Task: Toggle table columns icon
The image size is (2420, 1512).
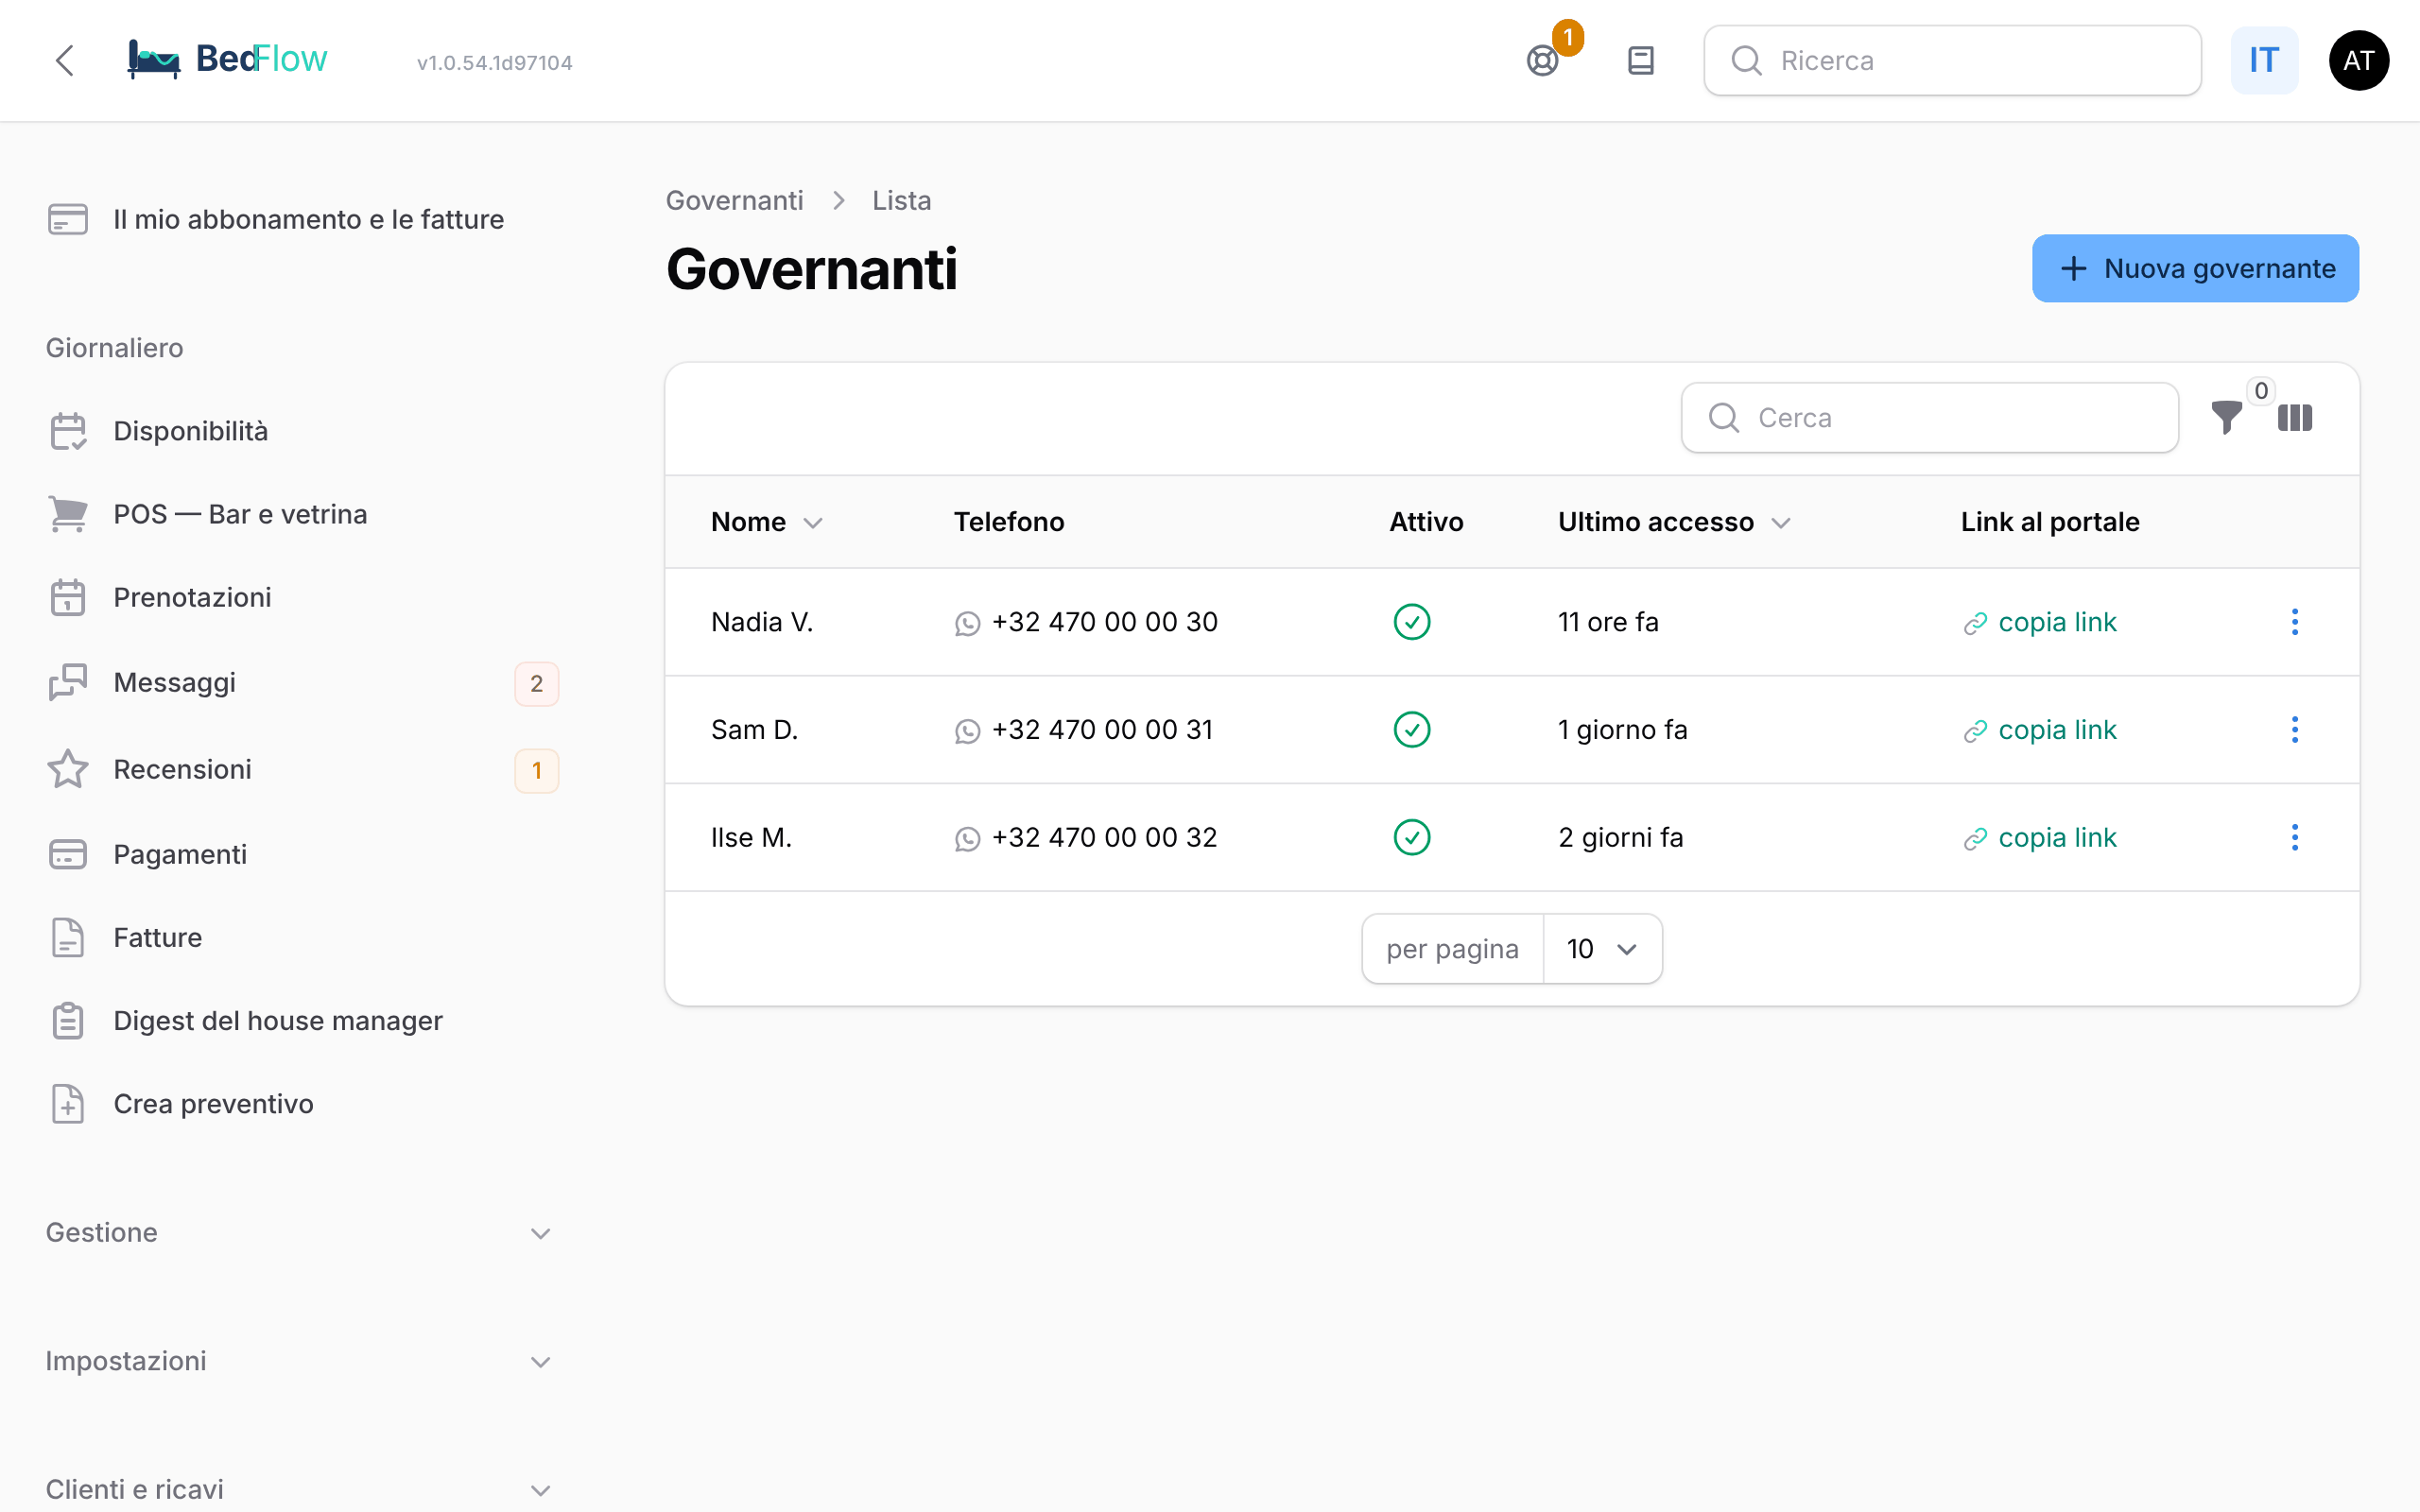Action: pyautogui.click(x=2295, y=418)
